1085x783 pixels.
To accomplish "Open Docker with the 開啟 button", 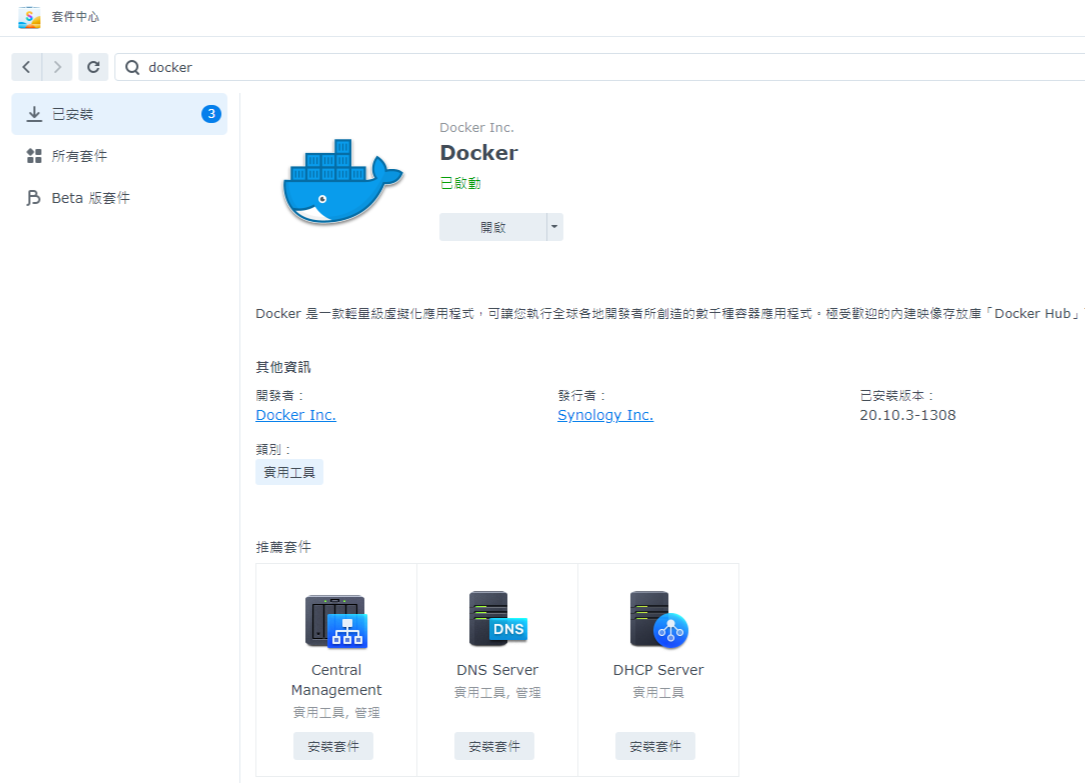I will (x=493, y=227).
